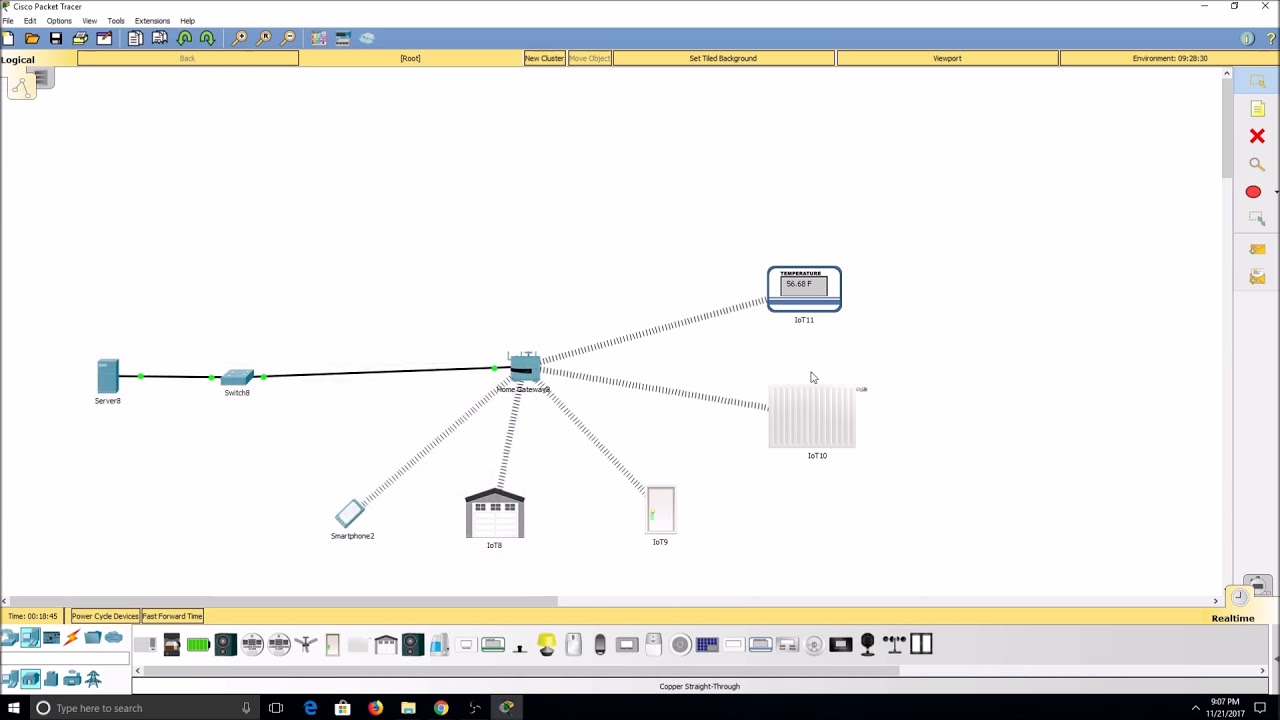Image resolution: width=1280 pixels, height=720 pixels.
Task: Select the Smartphone2 device
Action: point(350,514)
